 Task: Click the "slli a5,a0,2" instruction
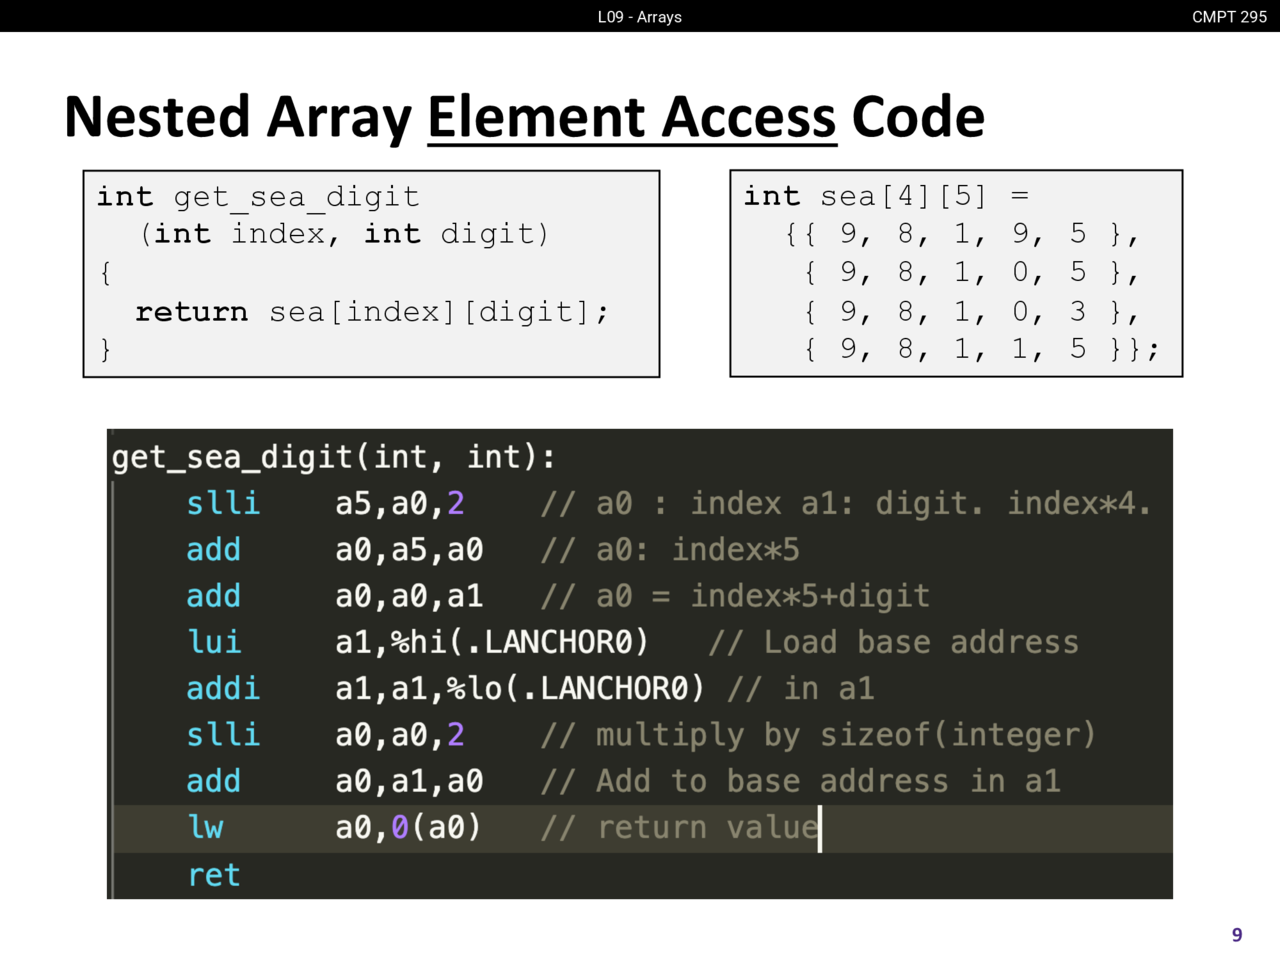coord(325,503)
